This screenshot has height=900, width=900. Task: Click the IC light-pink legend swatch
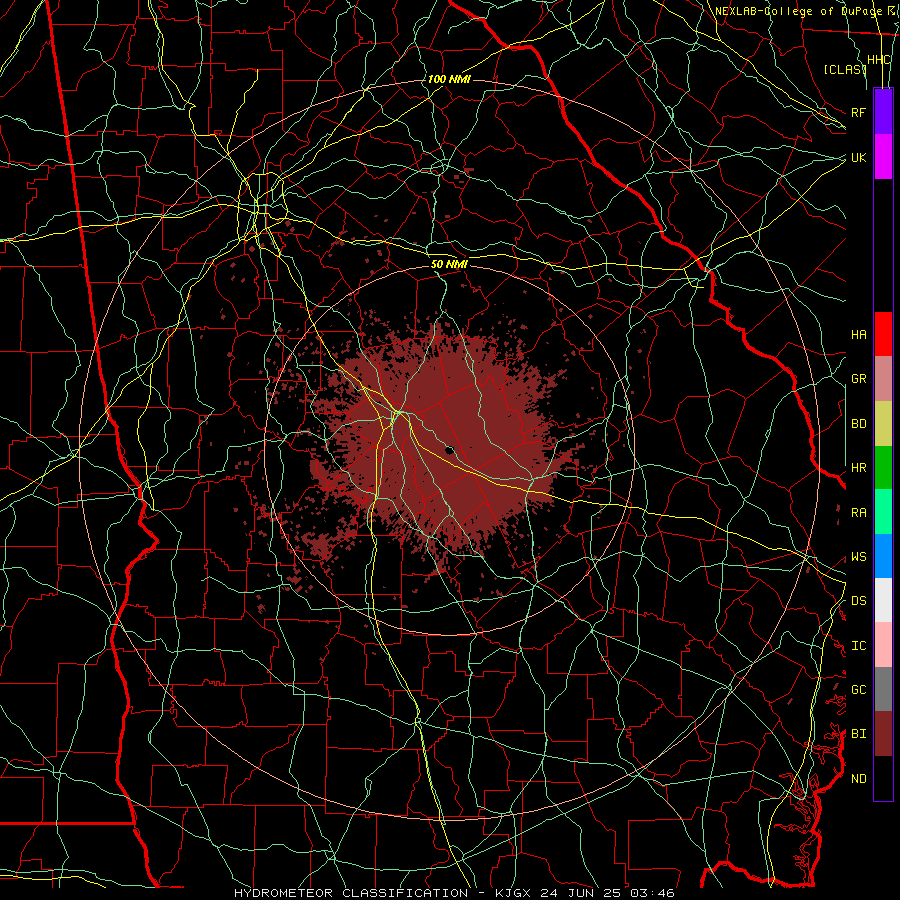pos(883,645)
